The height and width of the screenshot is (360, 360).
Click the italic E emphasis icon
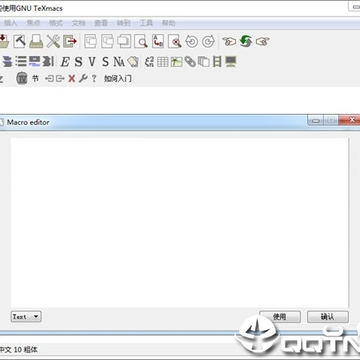65,62
